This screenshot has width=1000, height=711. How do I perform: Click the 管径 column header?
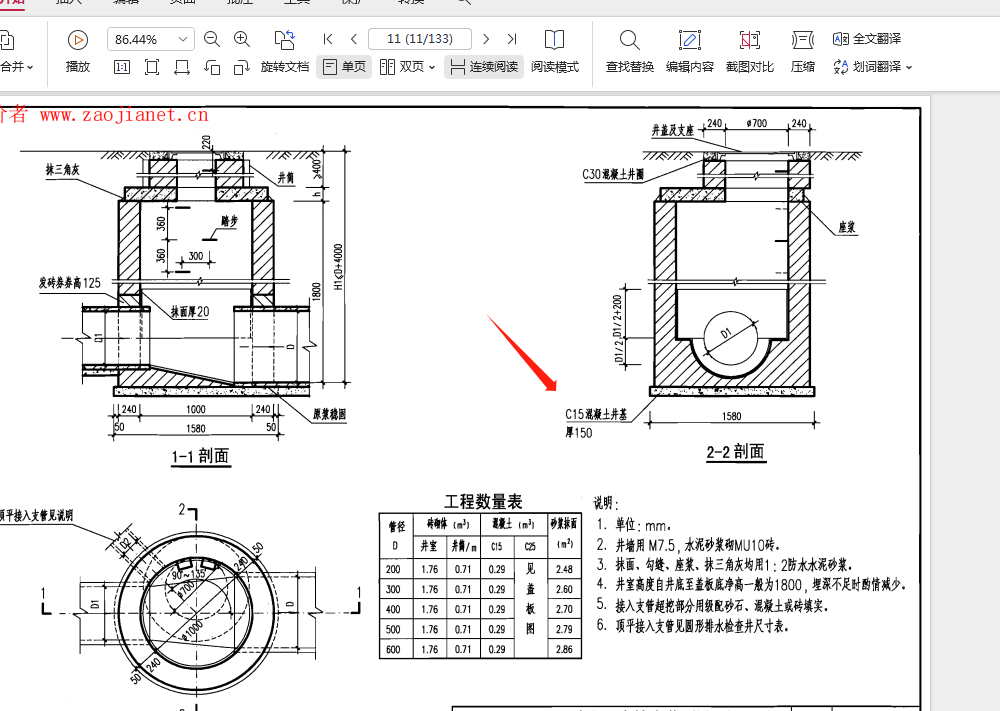pyautogui.click(x=397, y=526)
